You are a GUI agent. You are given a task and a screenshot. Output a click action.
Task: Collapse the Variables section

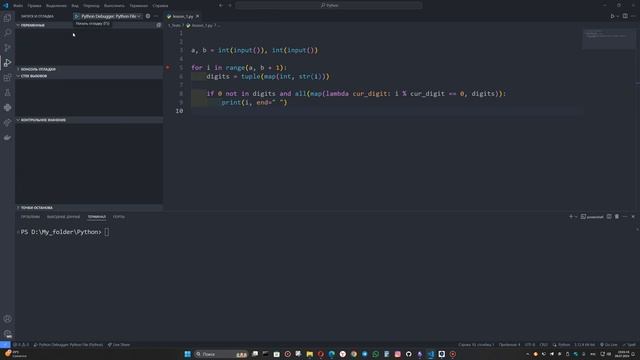click(89, 25)
